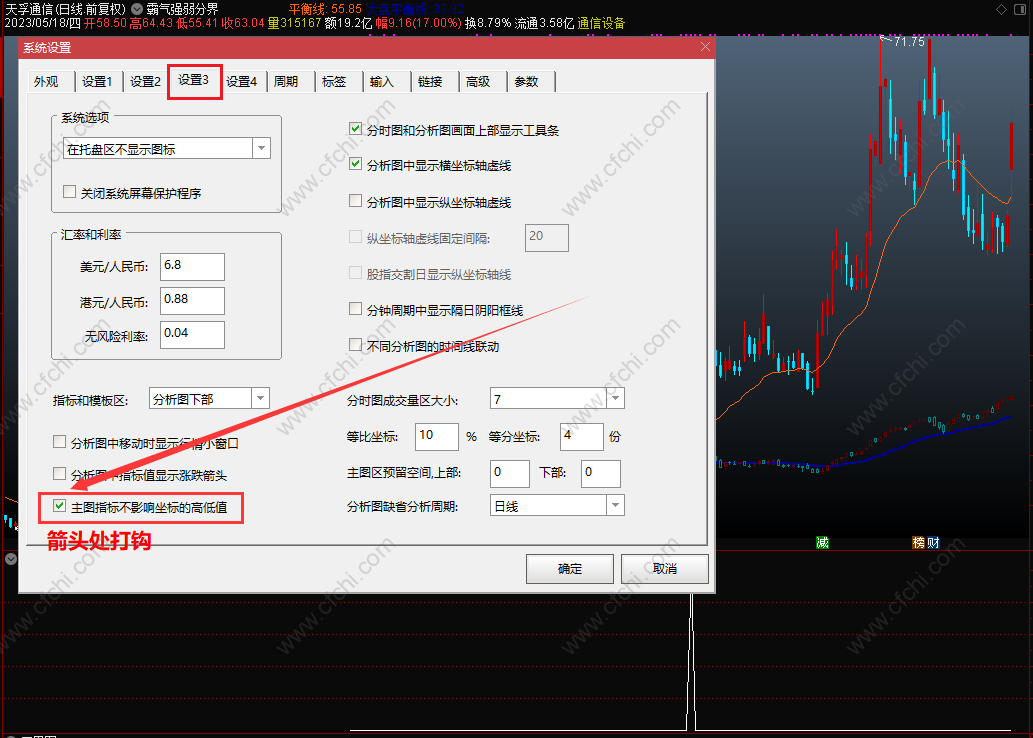Switch to the 高级 tab
Viewport: 1033px width, 738px height.
click(x=478, y=82)
